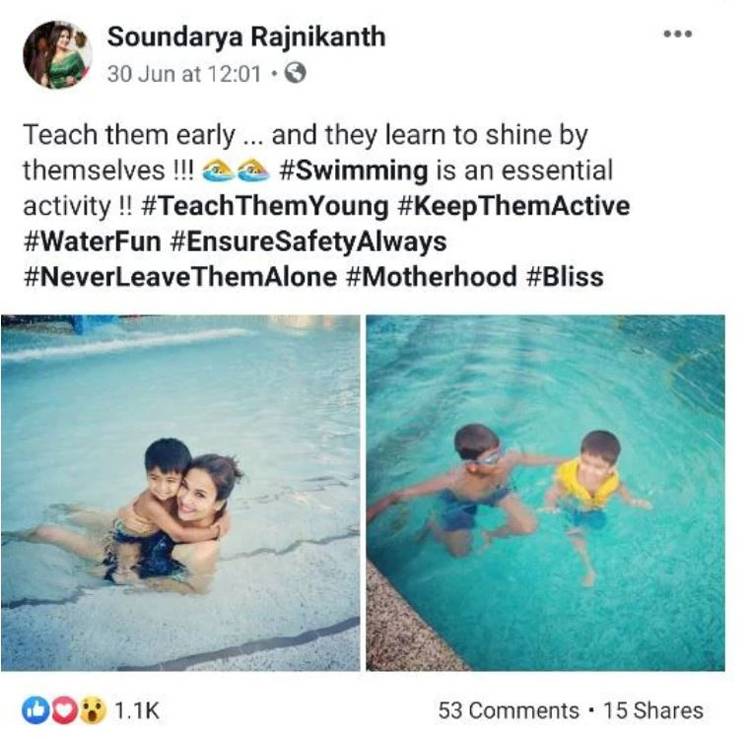Click the #Motherhood hashtag

click(x=431, y=276)
